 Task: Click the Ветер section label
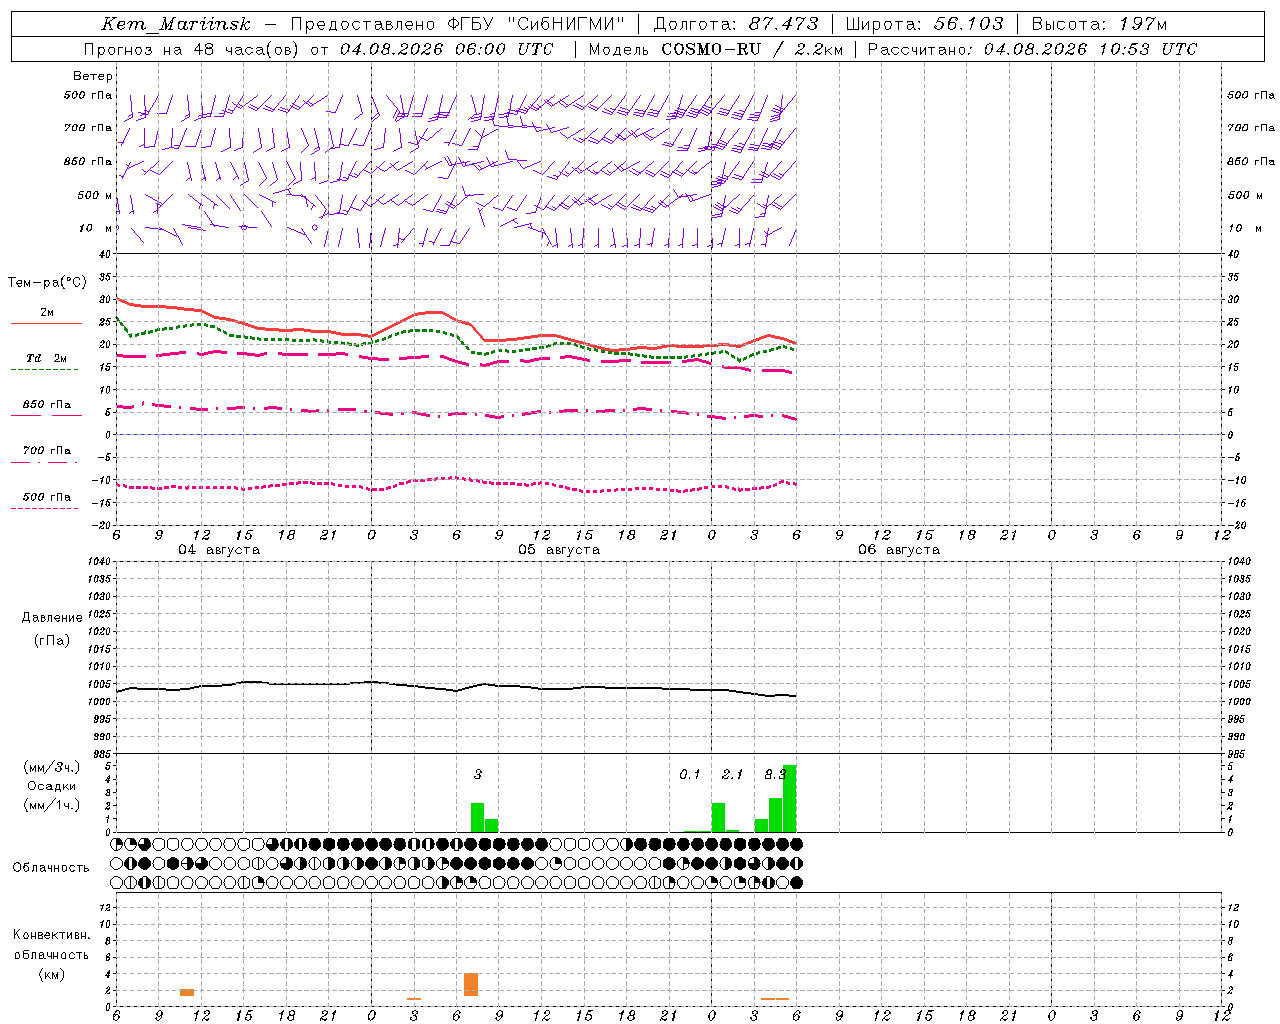[93, 76]
